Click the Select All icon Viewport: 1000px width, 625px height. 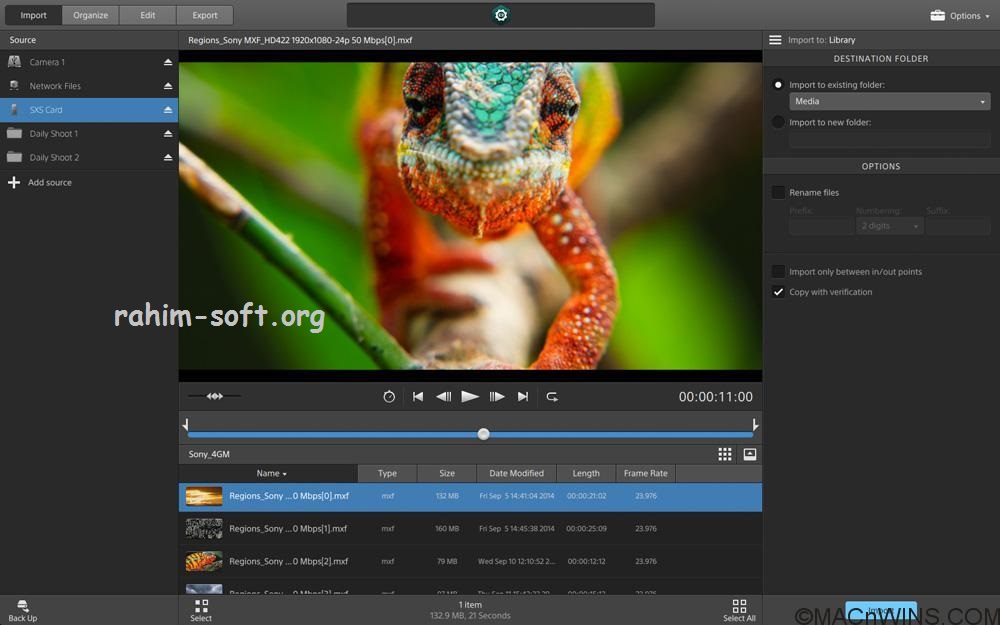tap(739, 607)
